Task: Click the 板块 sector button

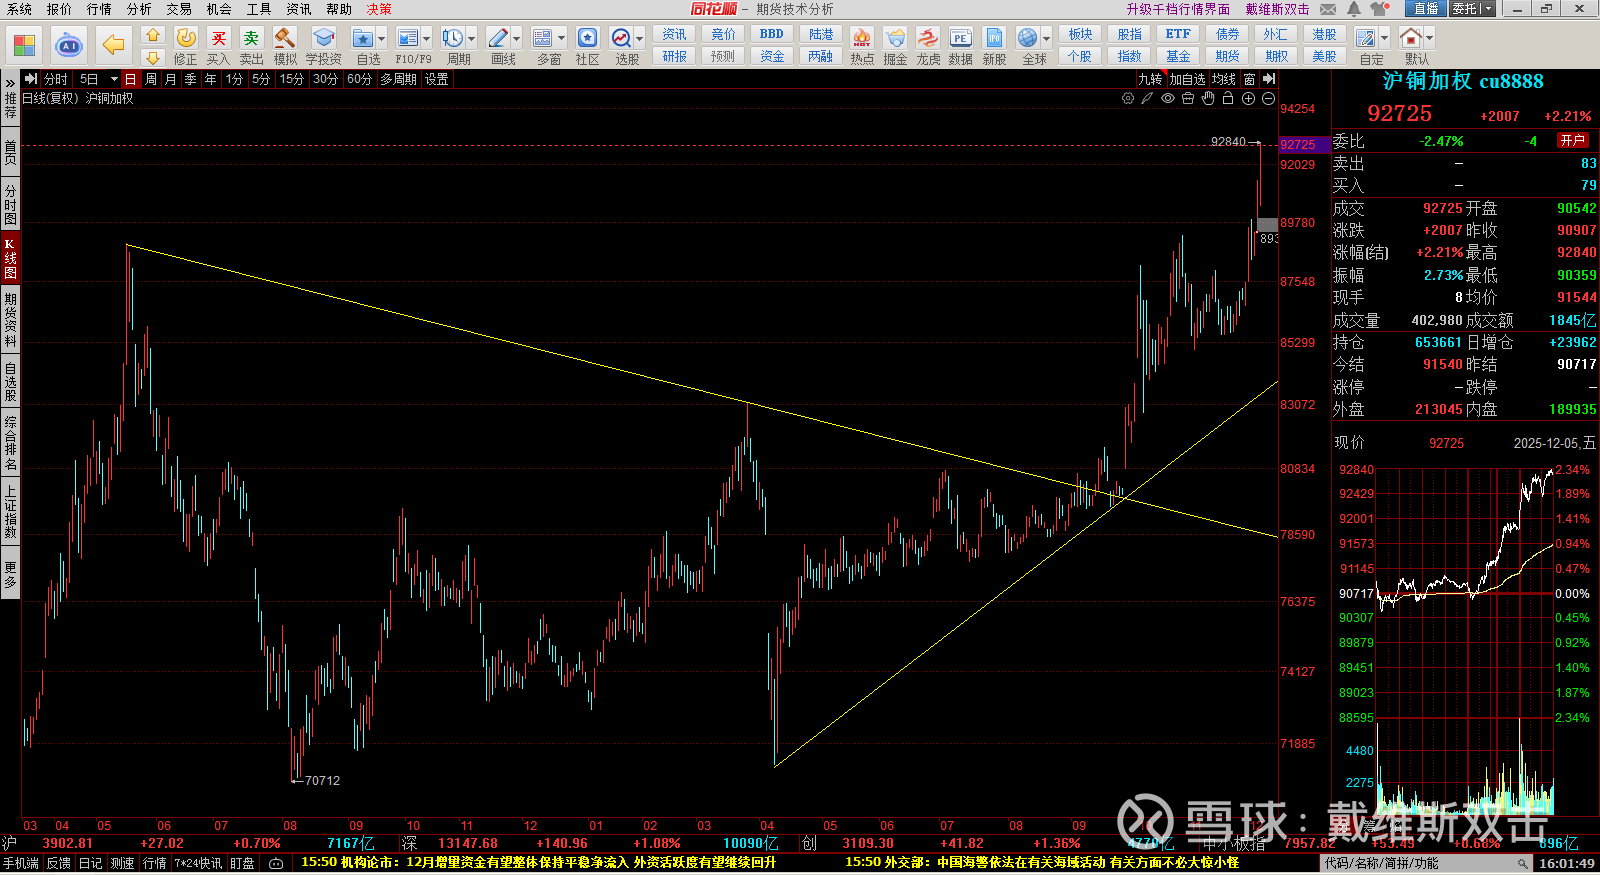Action: tap(1080, 34)
